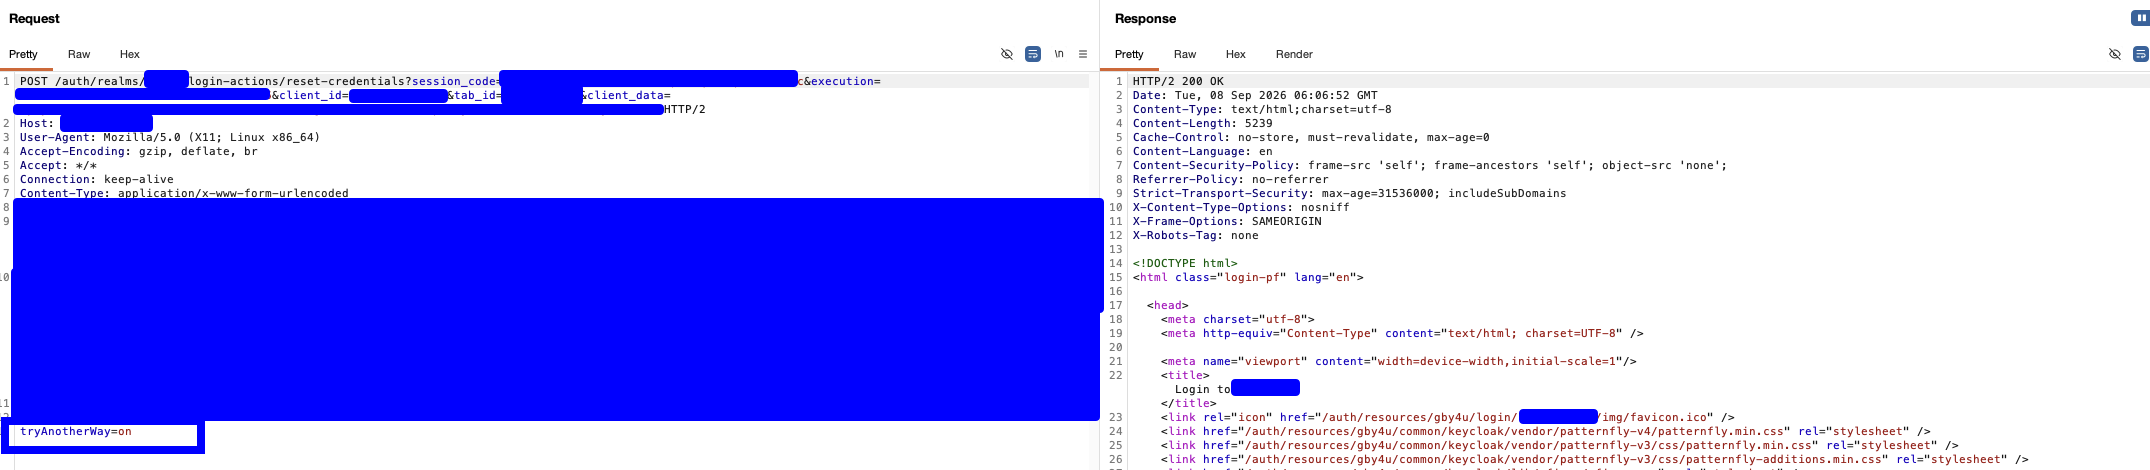2150x470 pixels.
Task: Select Hex tab in Request panel
Action: point(130,54)
